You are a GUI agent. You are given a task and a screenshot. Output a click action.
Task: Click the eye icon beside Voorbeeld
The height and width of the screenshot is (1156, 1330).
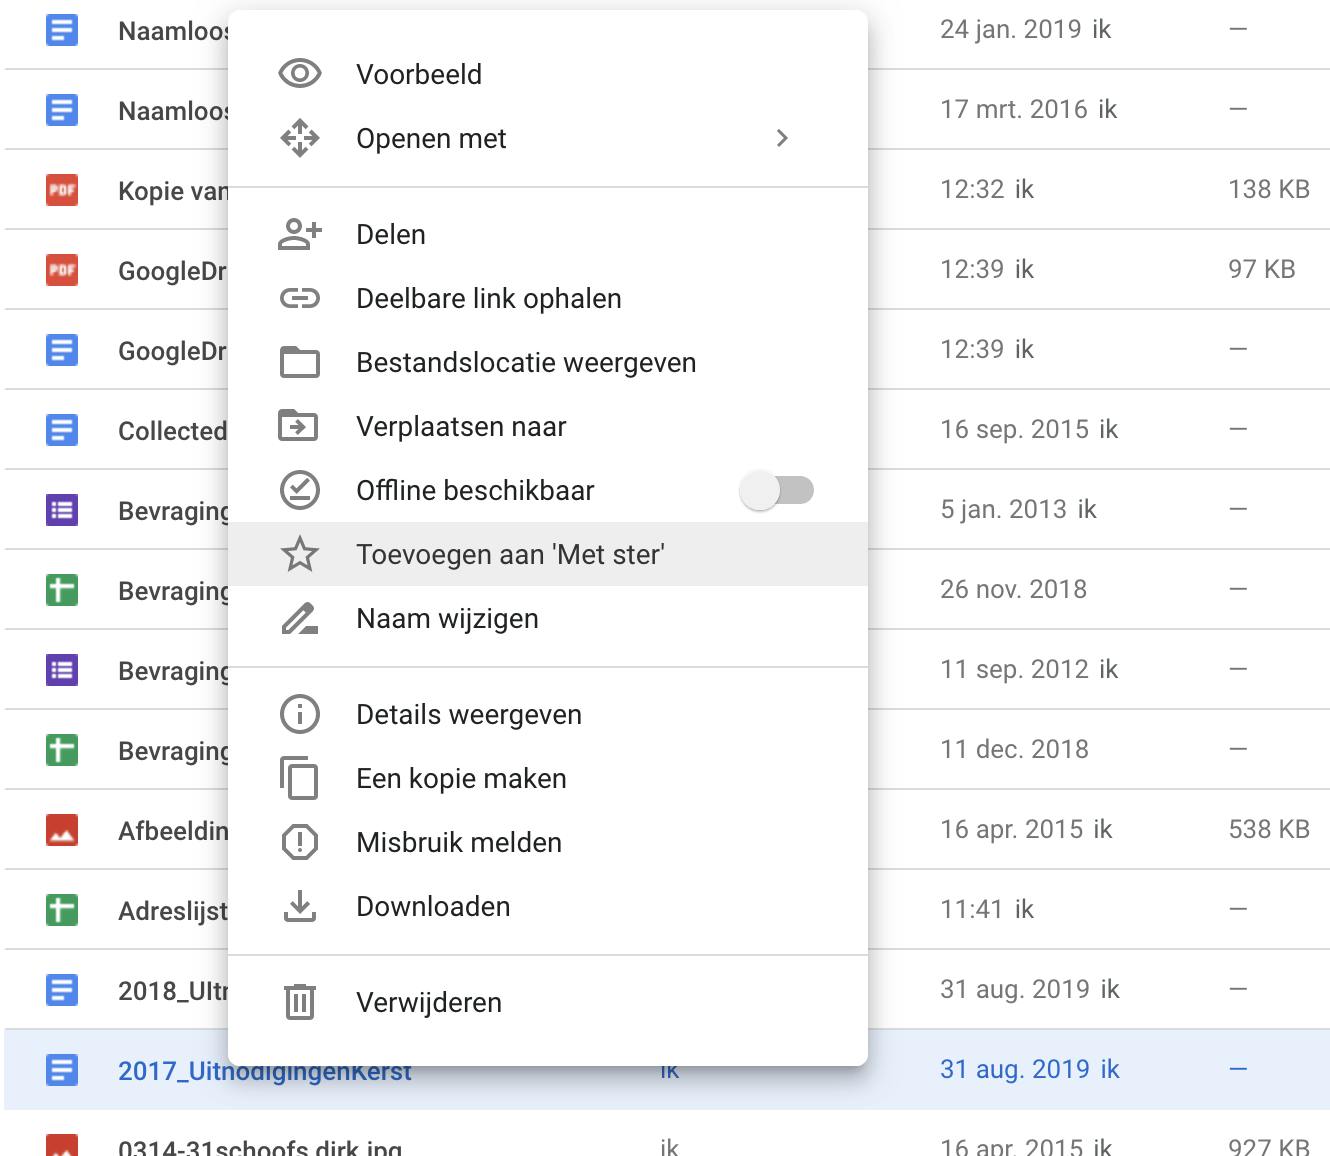click(299, 74)
